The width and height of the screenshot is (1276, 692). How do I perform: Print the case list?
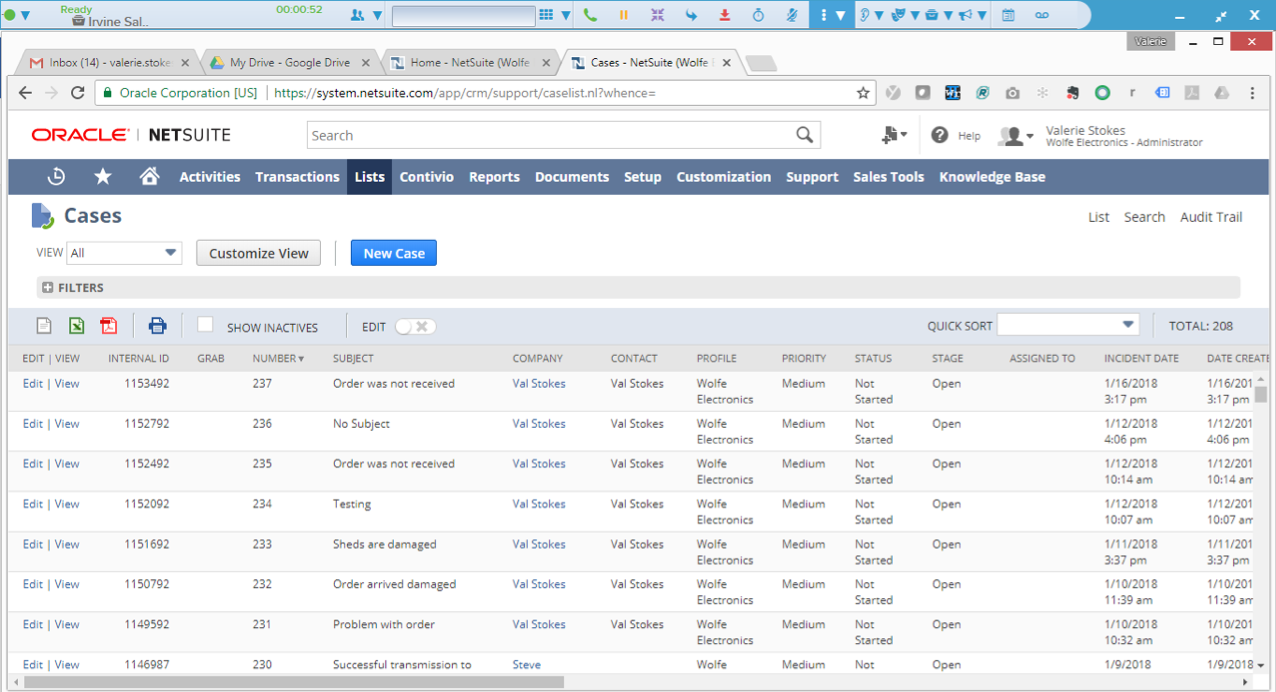(x=157, y=325)
